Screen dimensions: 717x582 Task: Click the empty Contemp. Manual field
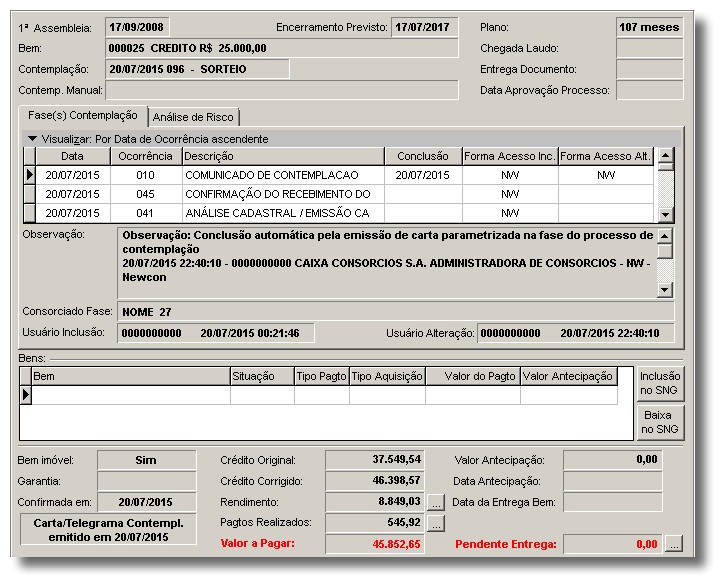click(x=282, y=90)
